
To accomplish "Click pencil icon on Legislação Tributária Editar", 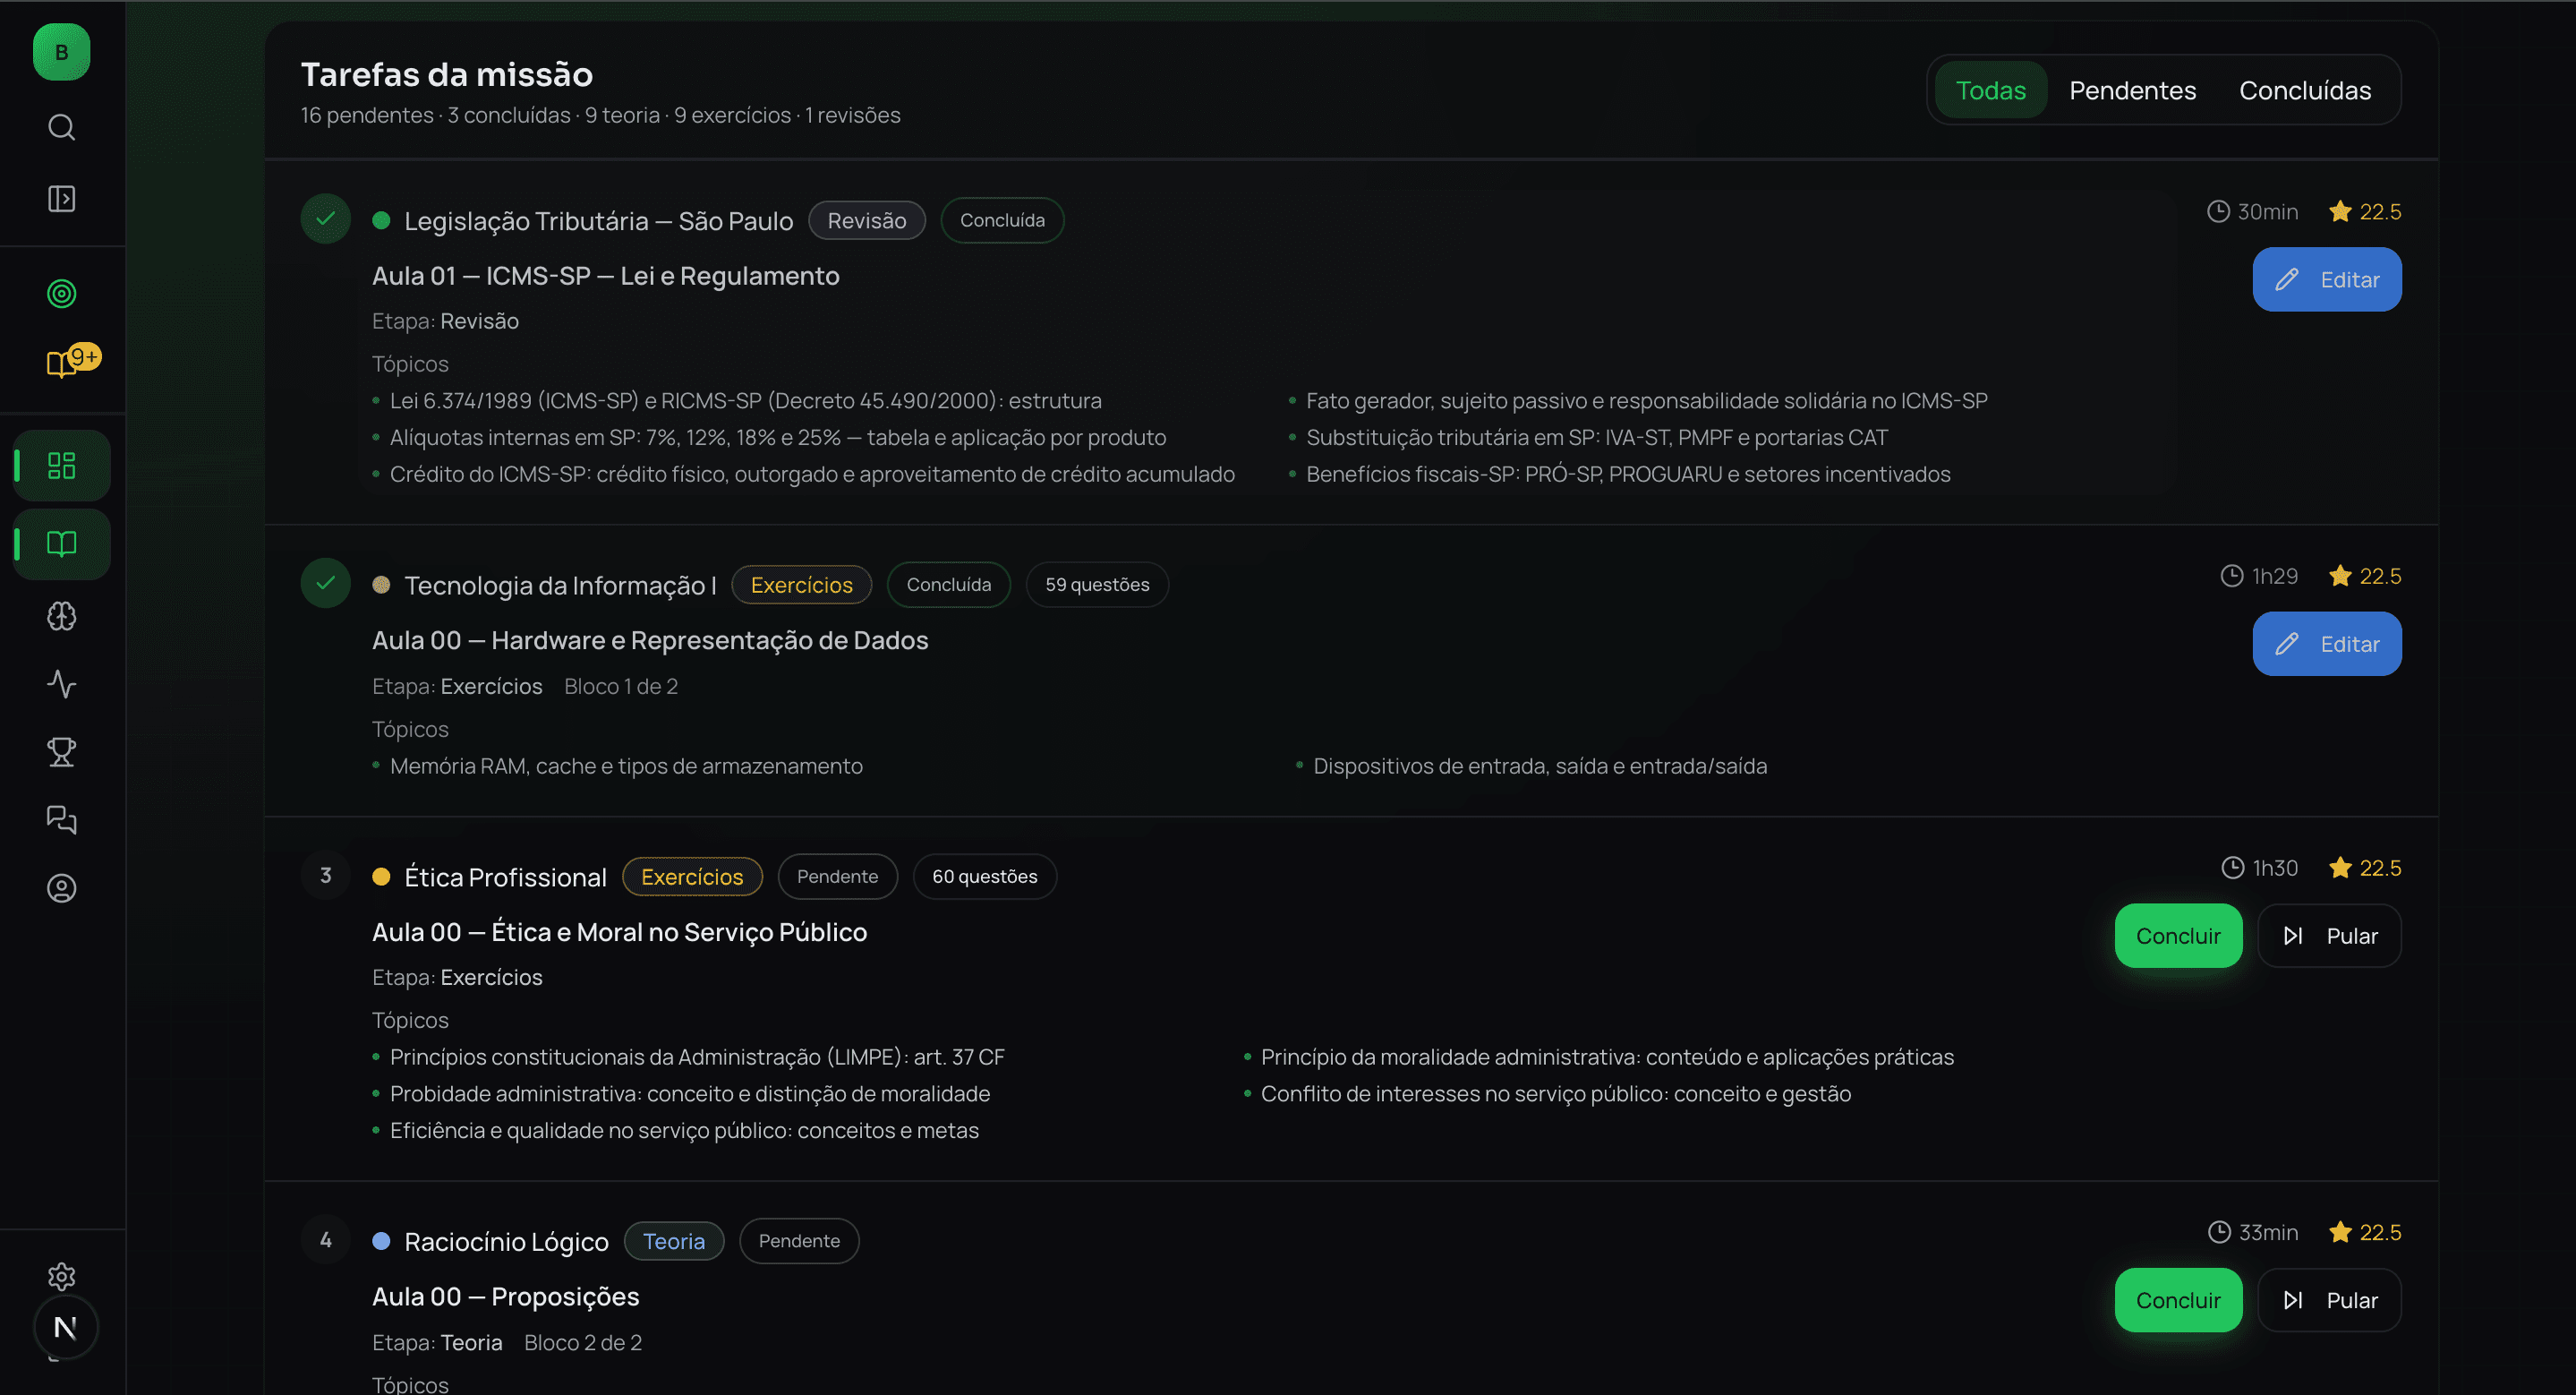I will click(2287, 280).
